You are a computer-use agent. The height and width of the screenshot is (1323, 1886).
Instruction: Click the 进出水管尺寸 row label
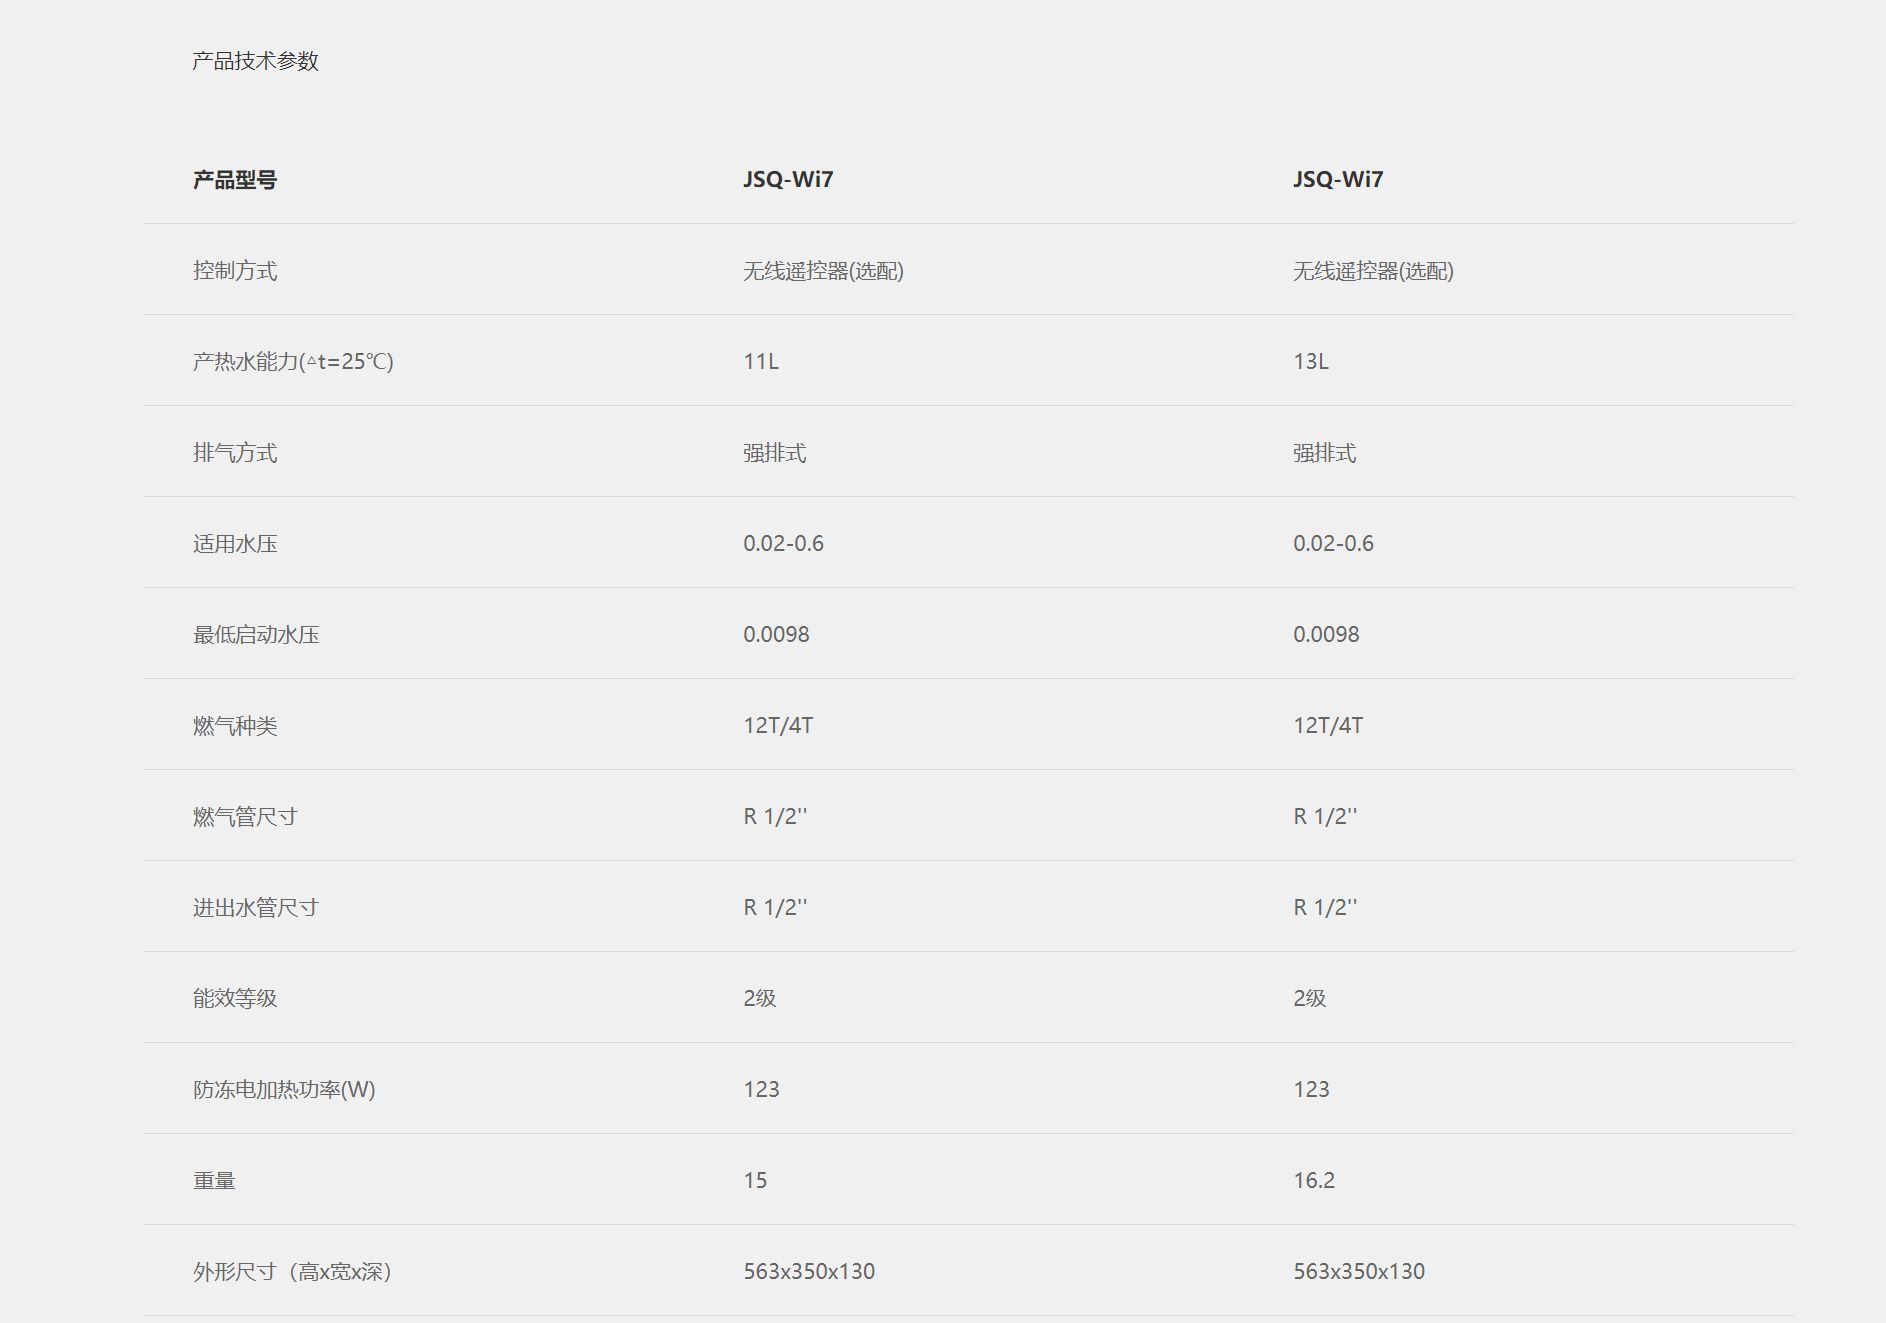[x=256, y=908]
